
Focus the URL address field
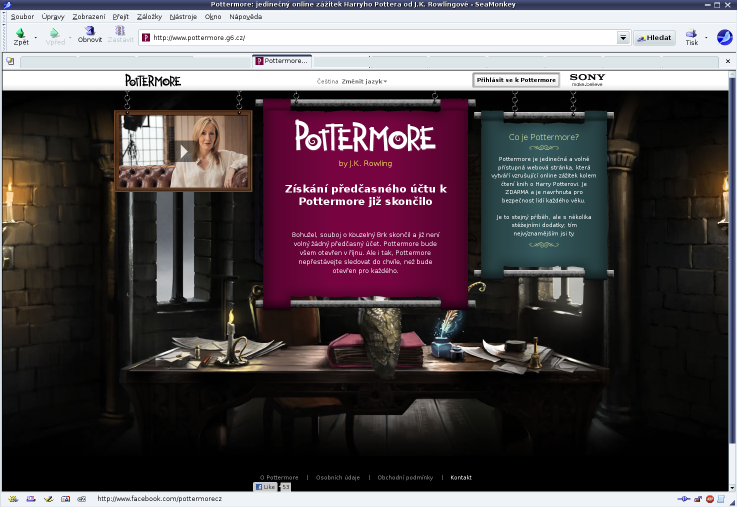click(x=383, y=38)
